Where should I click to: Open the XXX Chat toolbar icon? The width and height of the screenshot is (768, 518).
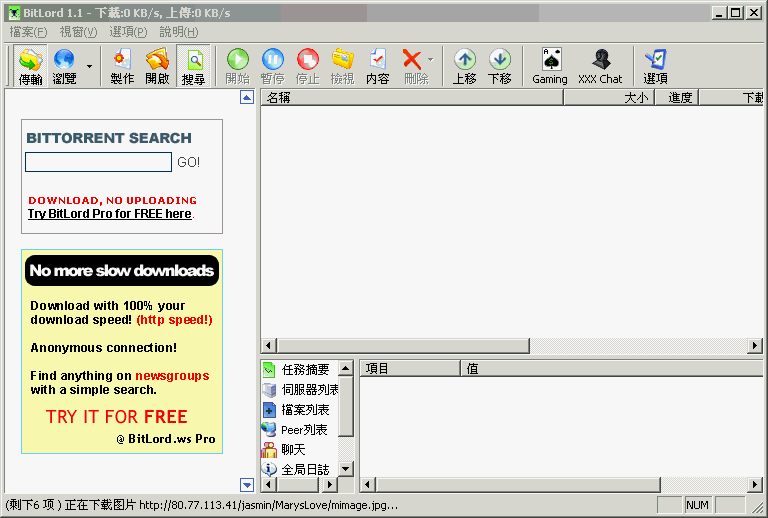pyautogui.click(x=600, y=66)
